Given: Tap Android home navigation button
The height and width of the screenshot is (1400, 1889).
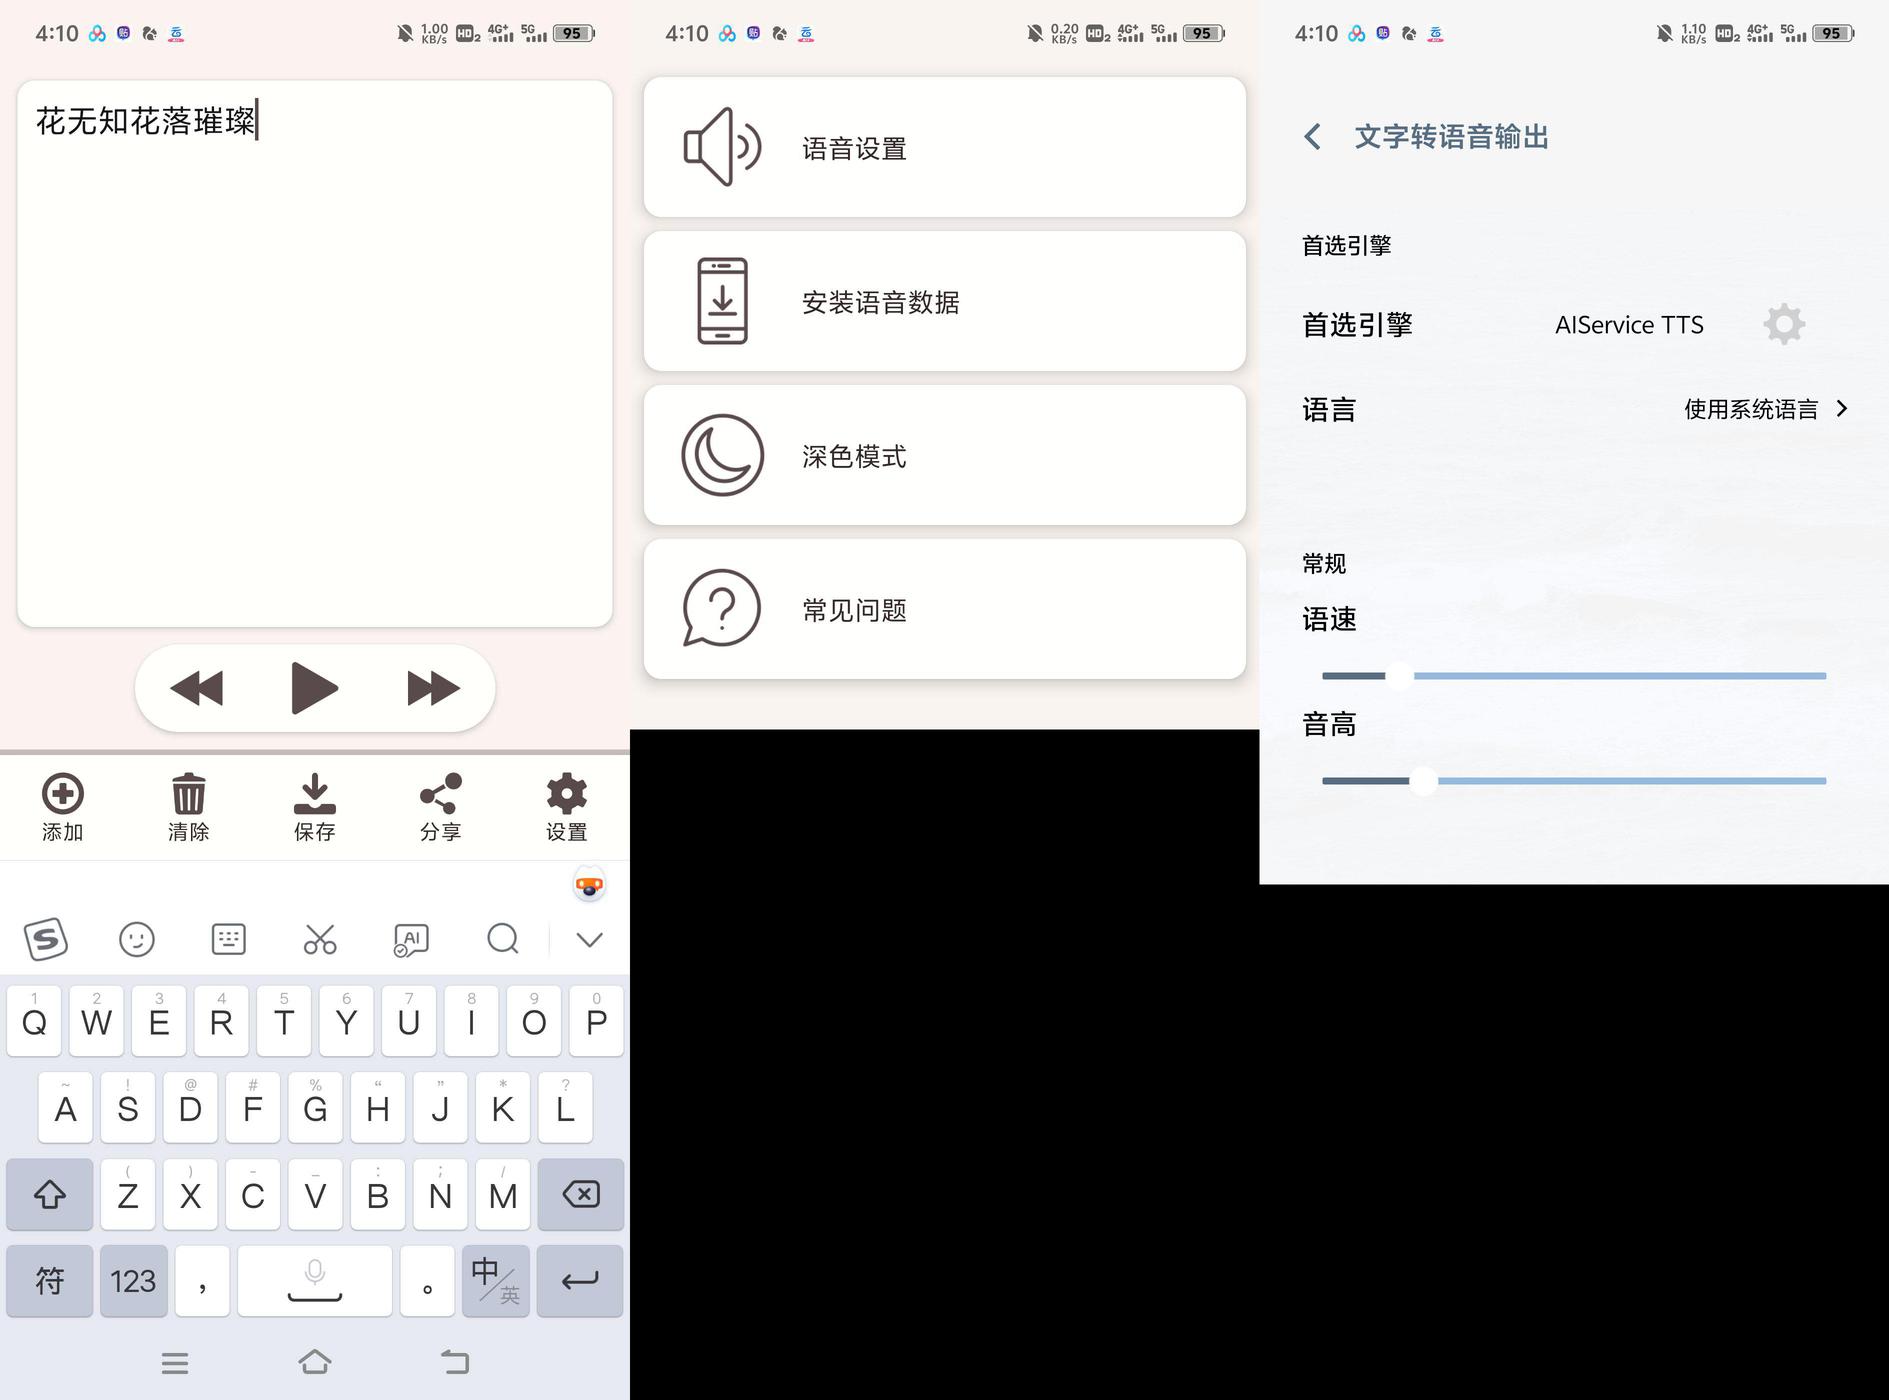Looking at the screenshot, I should pos(315,1362).
